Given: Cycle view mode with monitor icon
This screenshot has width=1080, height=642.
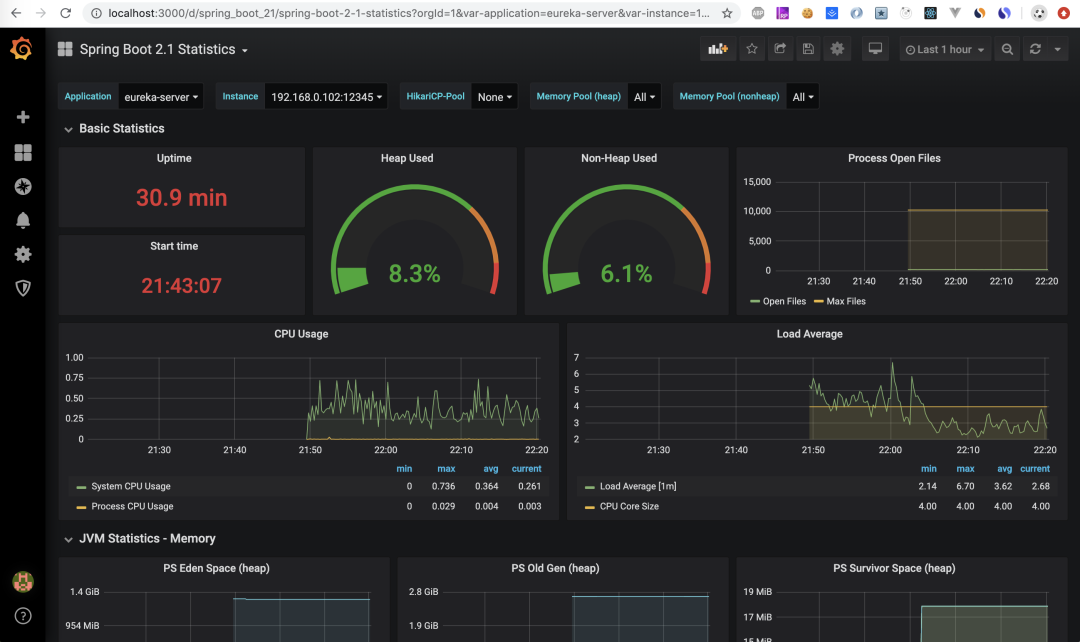Looking at the screenshot, I should (875, 49).
